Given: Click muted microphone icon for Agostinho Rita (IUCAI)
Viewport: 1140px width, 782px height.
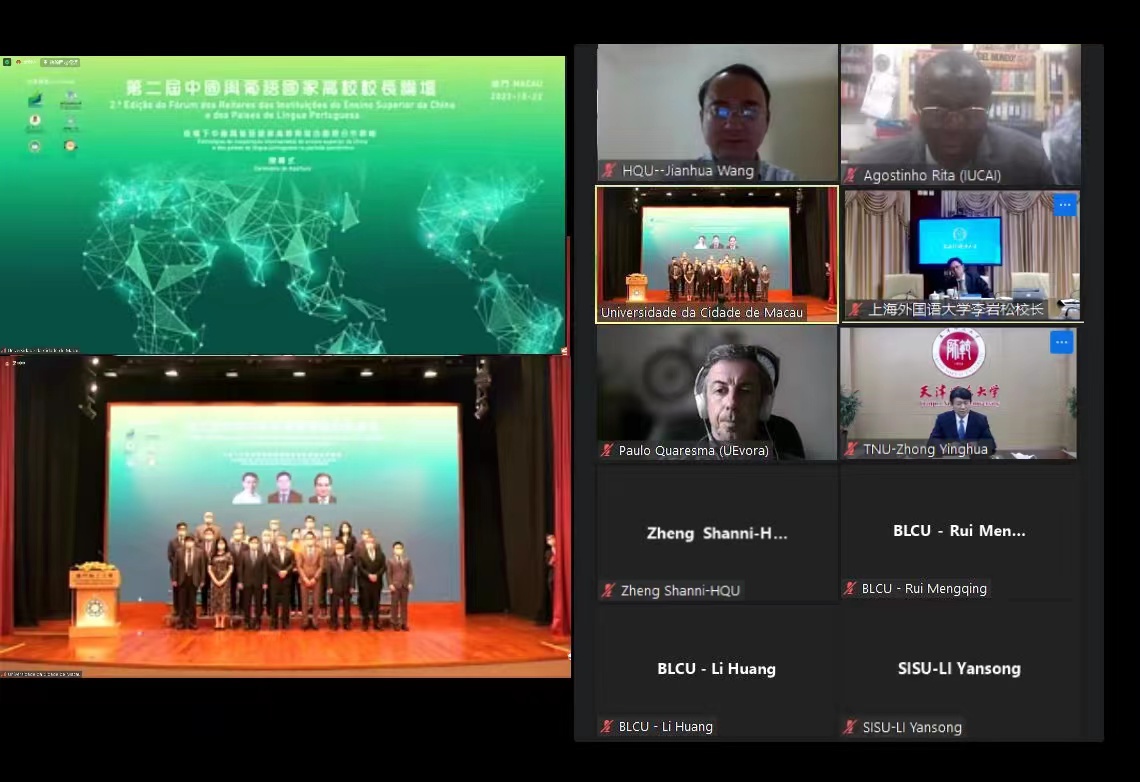Looking at the screenshot, I should (851, 176).
